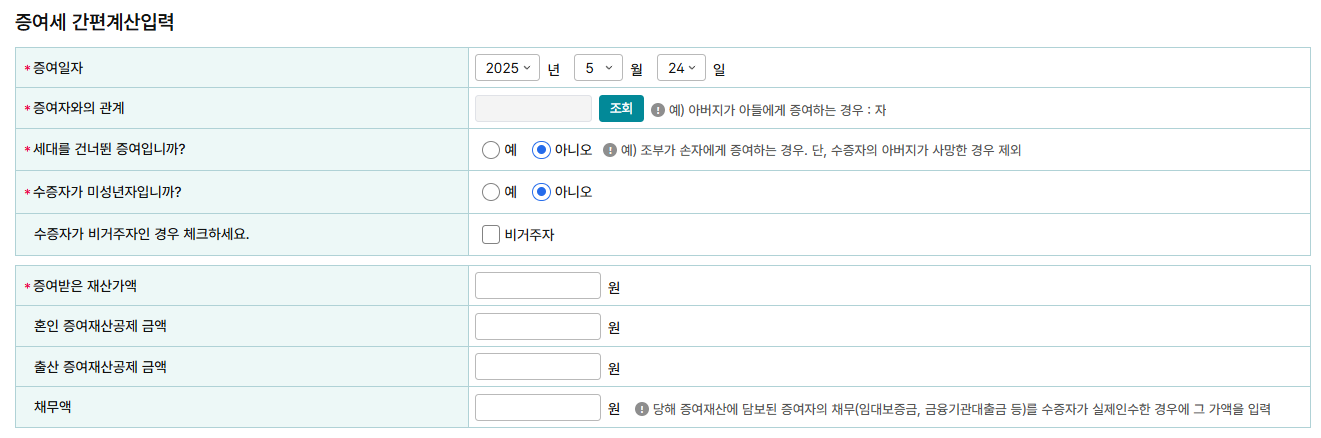Screen dimensions: 1321x438
Task: Click info icon next to generation-skip example
Action: (x=610, y=150)
